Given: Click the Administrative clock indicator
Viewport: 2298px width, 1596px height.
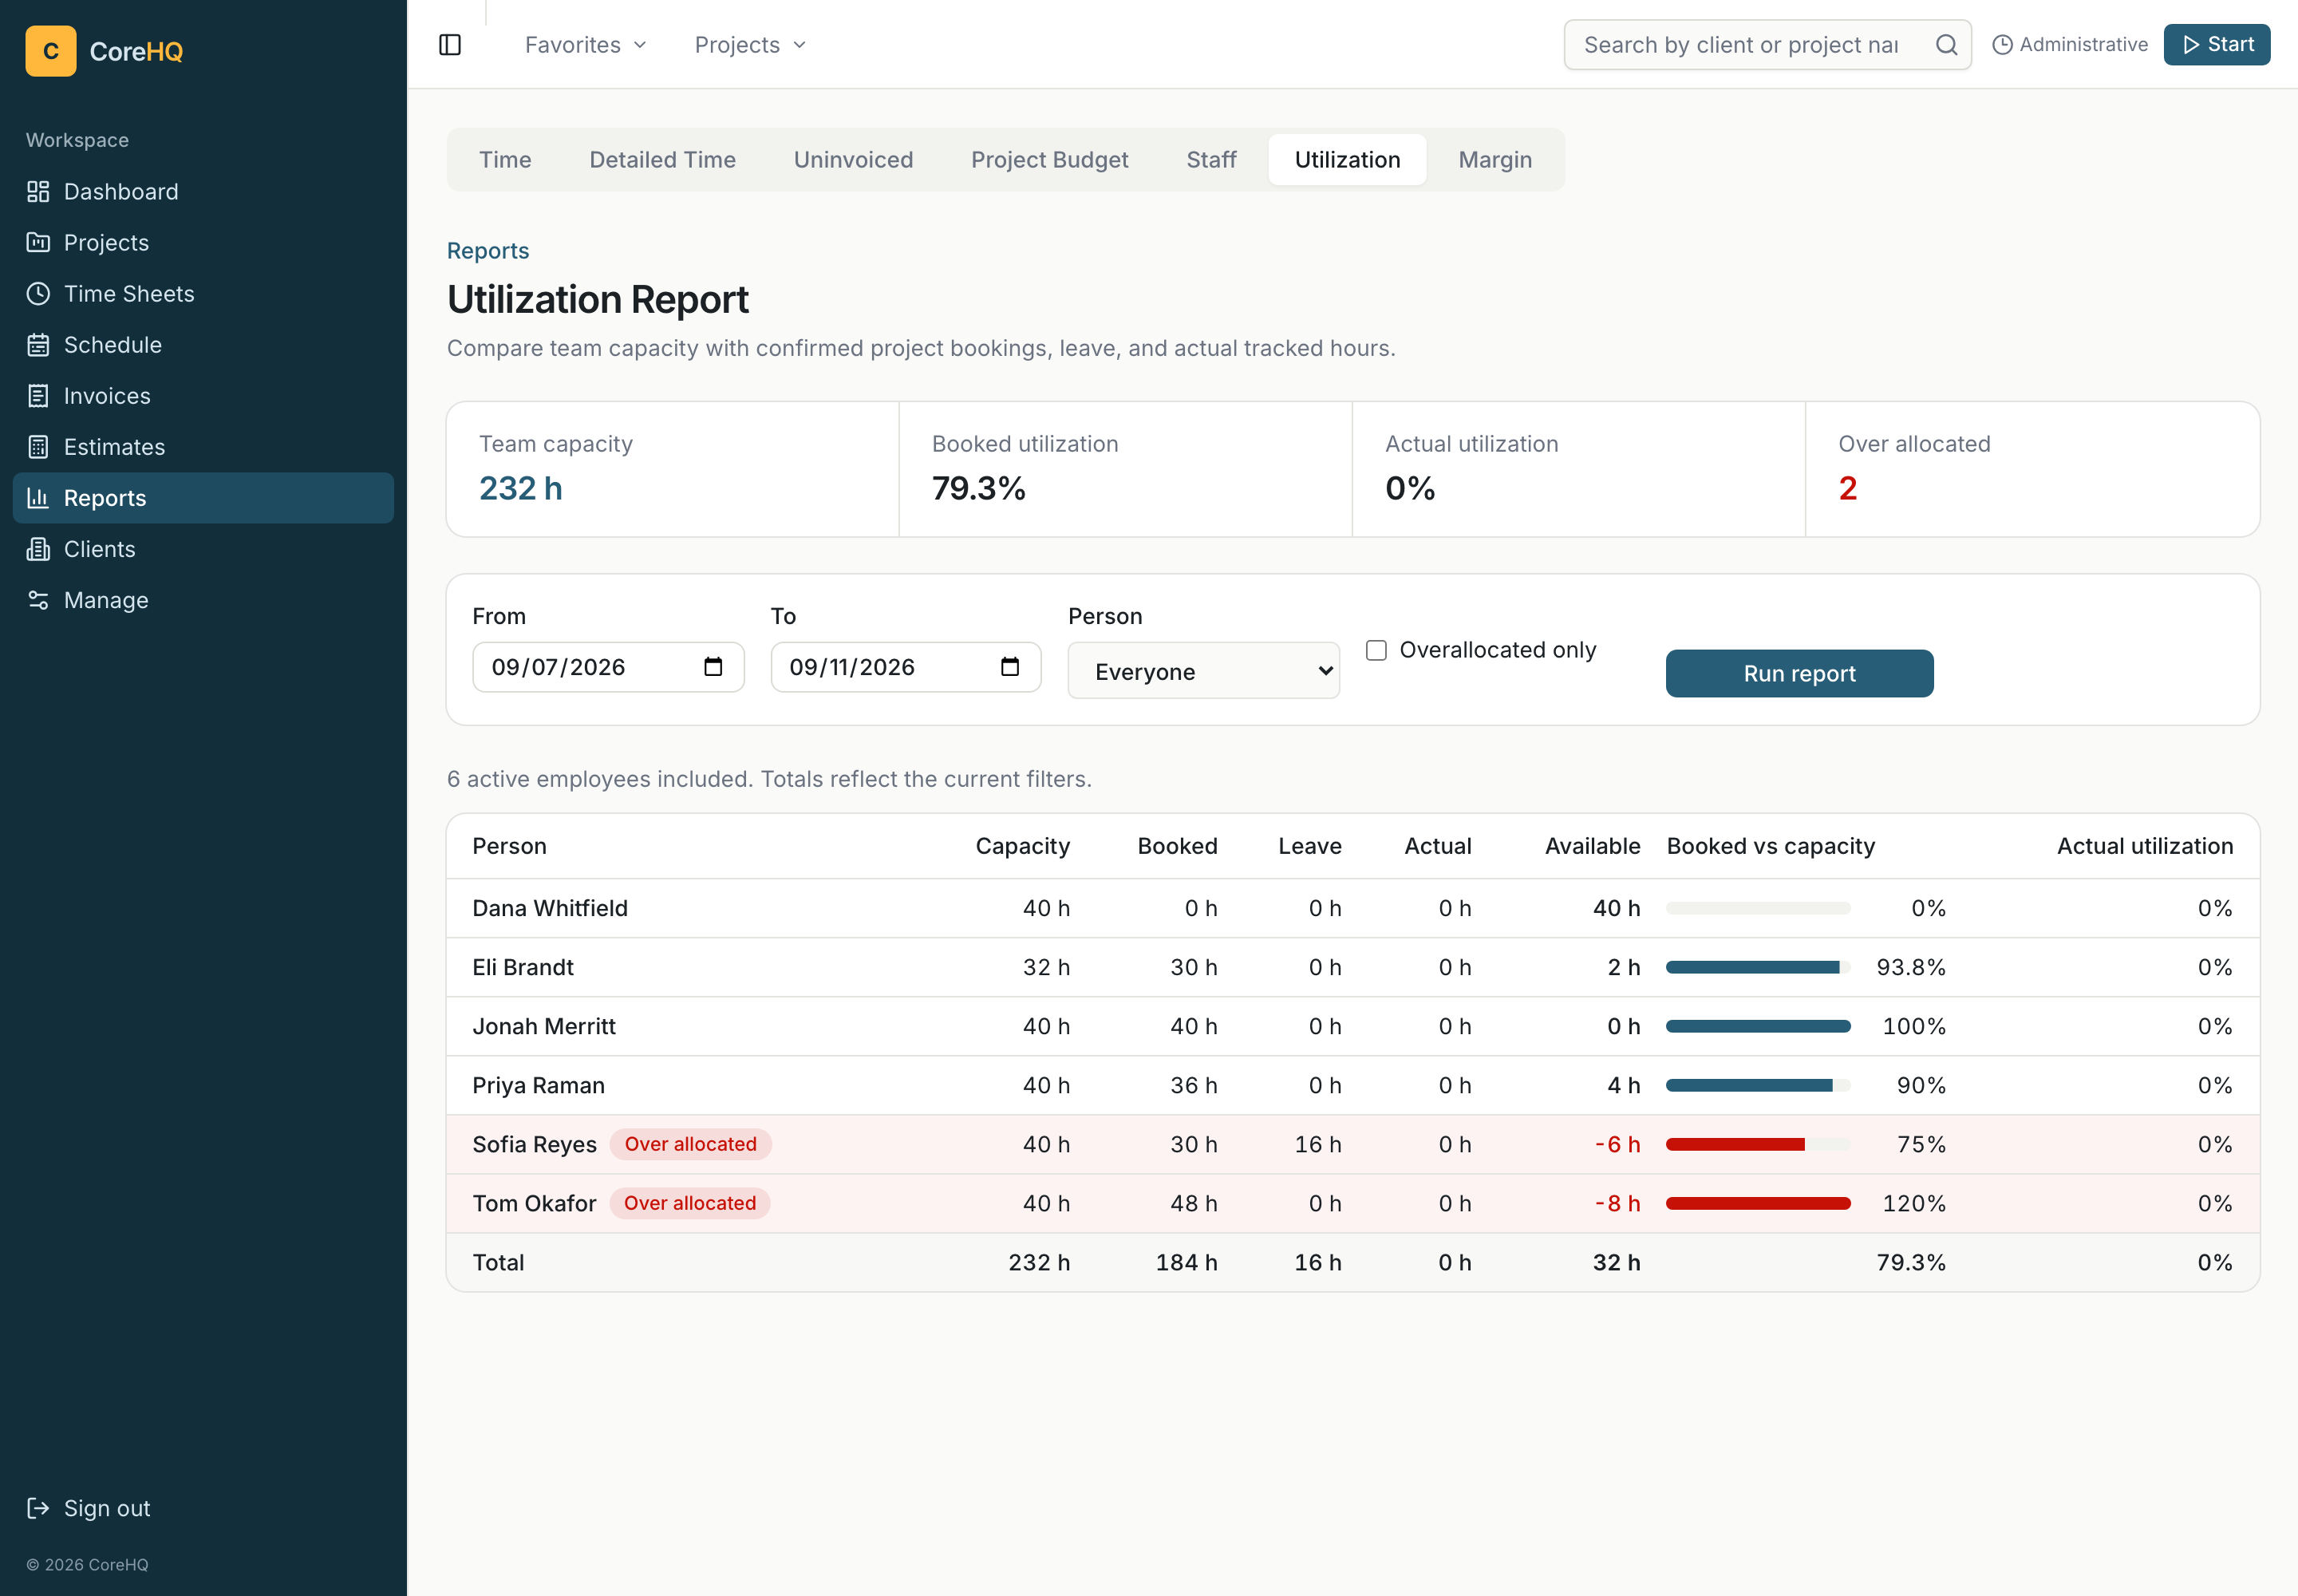Looking at the screenshot, I should pos(2070,45).
